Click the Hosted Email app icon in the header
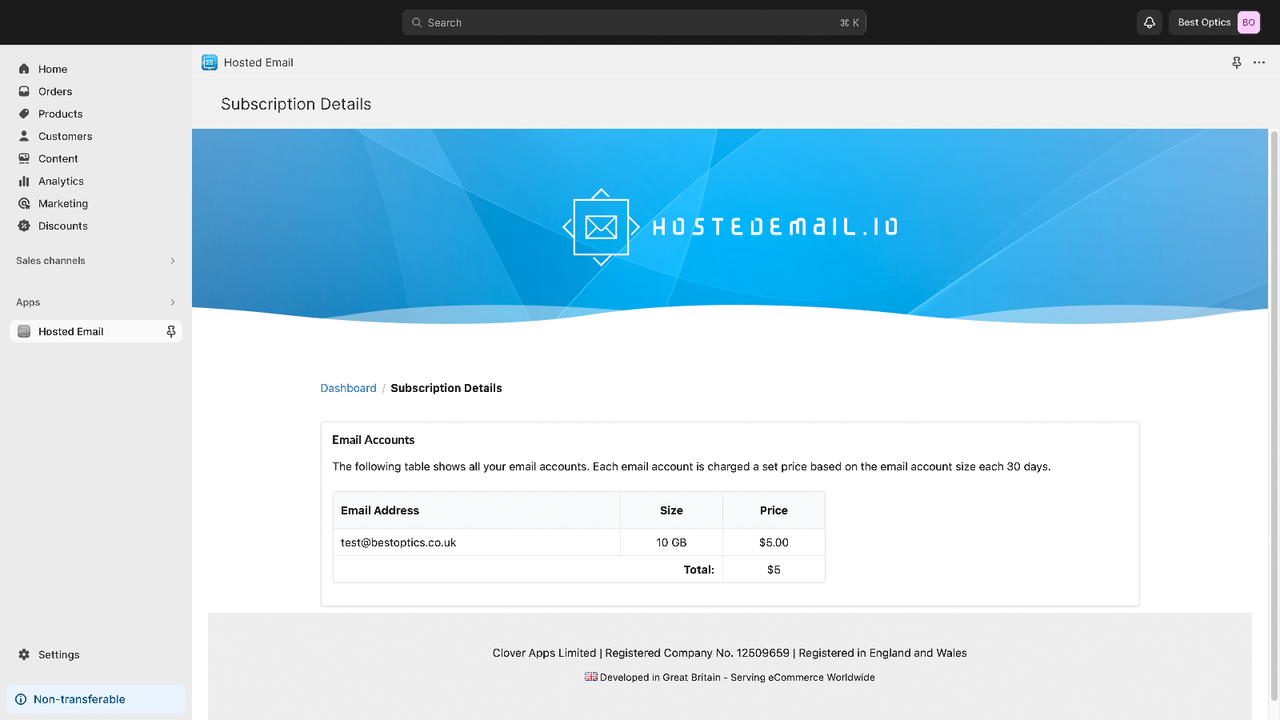This screenshot has height=720, width=1280. pos(209,62)
